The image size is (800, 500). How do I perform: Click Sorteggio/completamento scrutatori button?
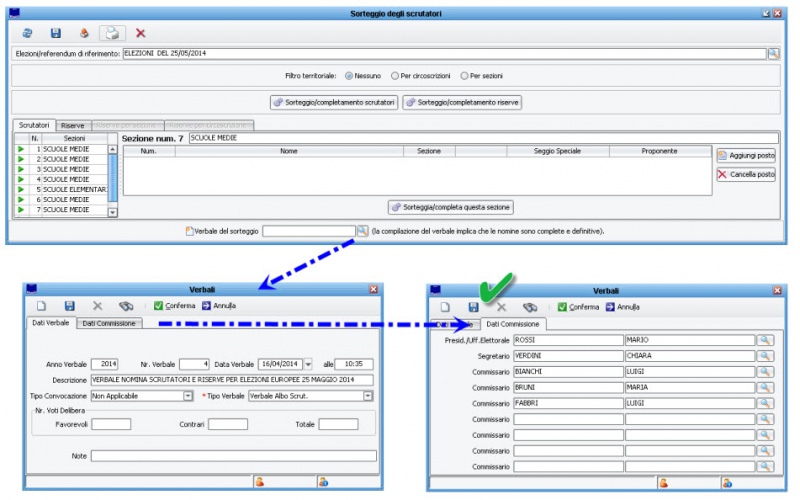coord(334,102)
